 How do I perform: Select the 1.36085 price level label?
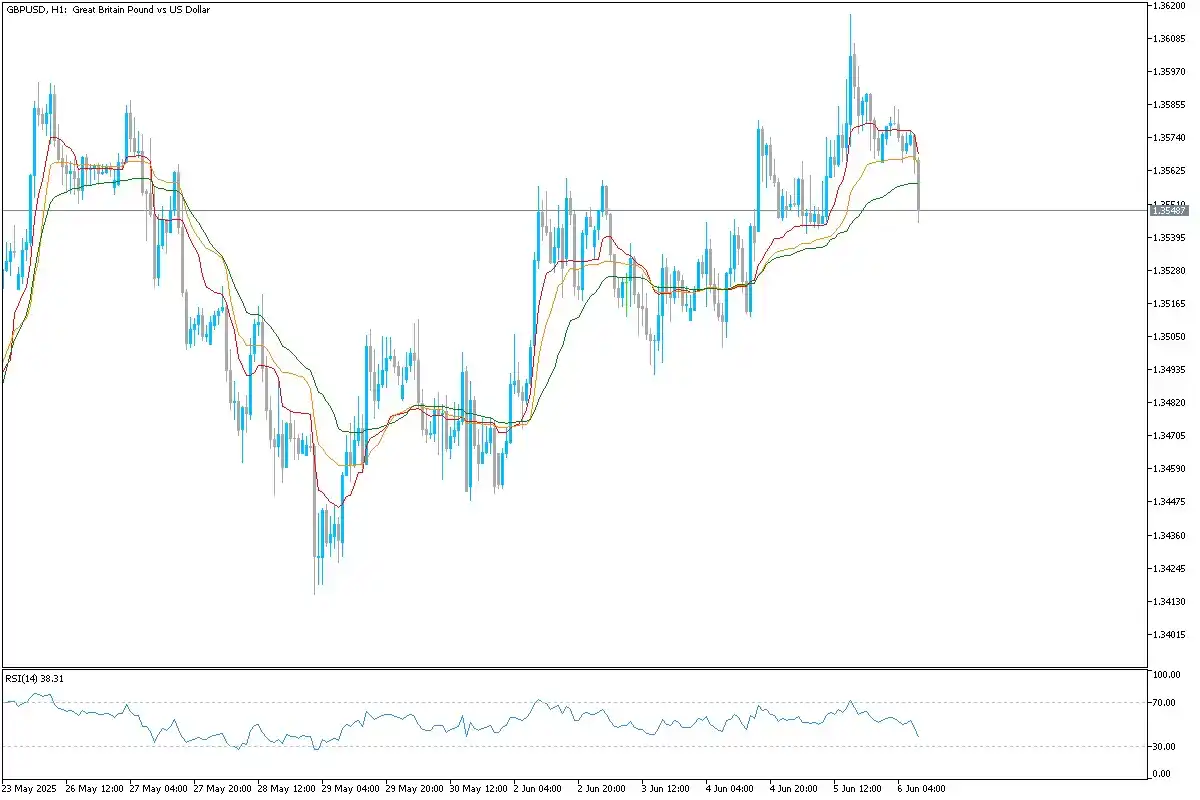click(1169, 39)
